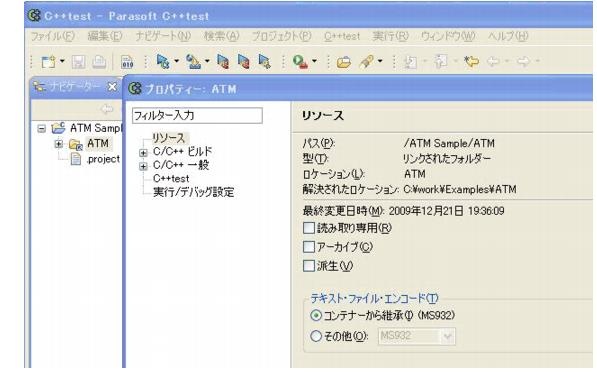Check the 派生 checkbox
597x383 pixels.
309,265
